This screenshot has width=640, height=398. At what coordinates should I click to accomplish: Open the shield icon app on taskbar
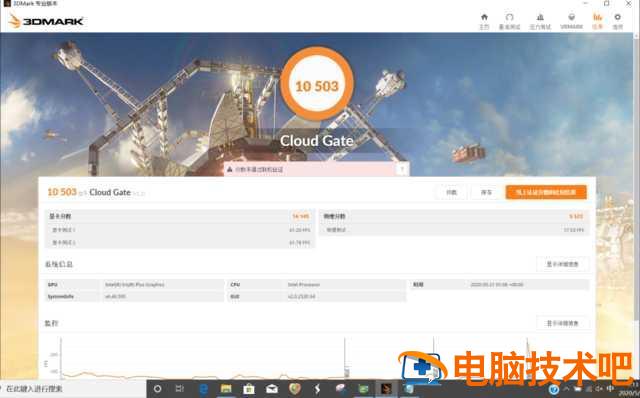click(x=294, y=389)
